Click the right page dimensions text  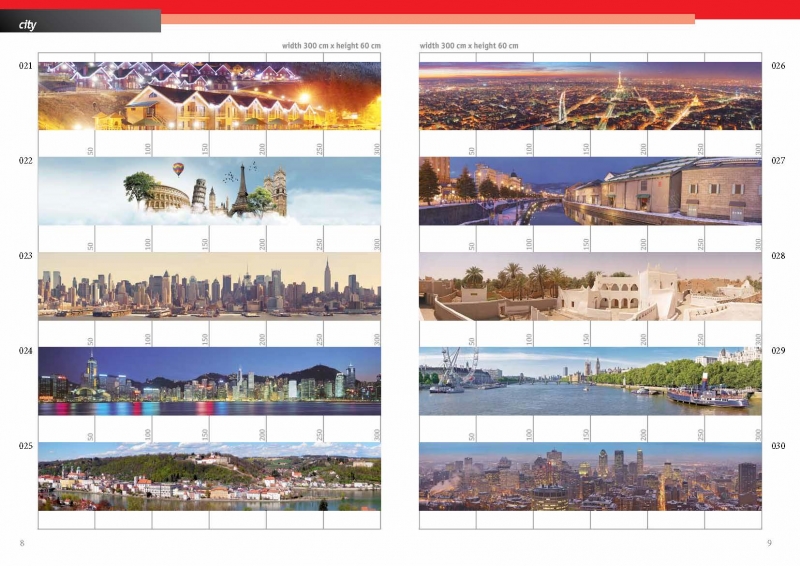point(469,45)
